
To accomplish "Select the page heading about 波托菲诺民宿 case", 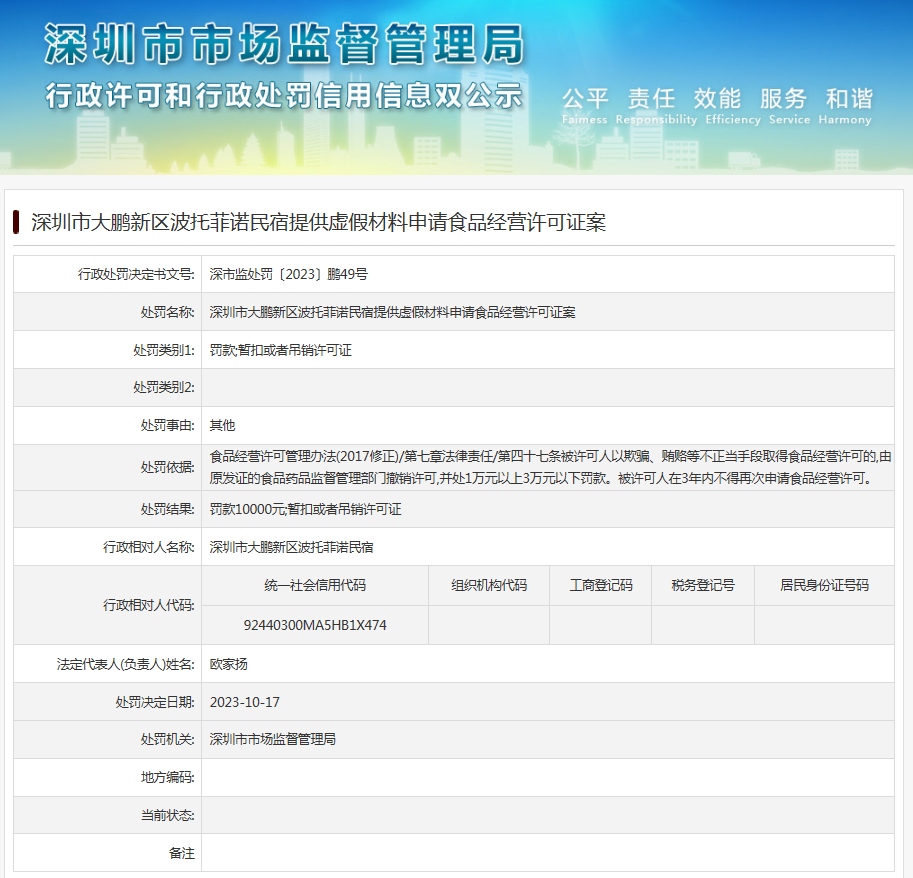I will 319,222.
